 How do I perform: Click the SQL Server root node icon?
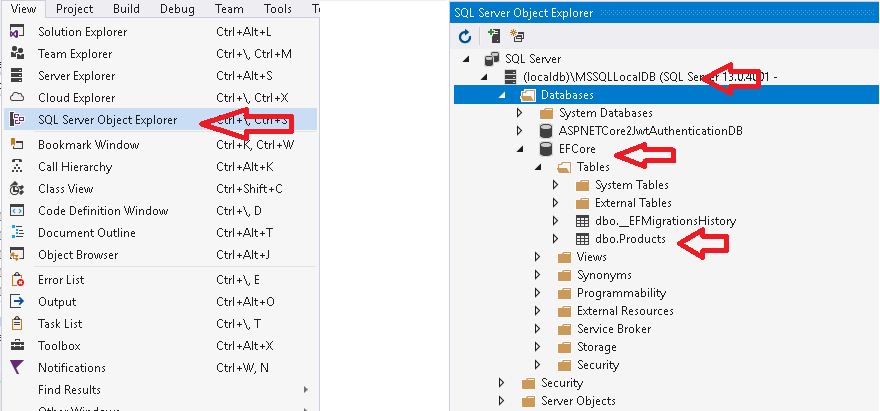(492, 59)
